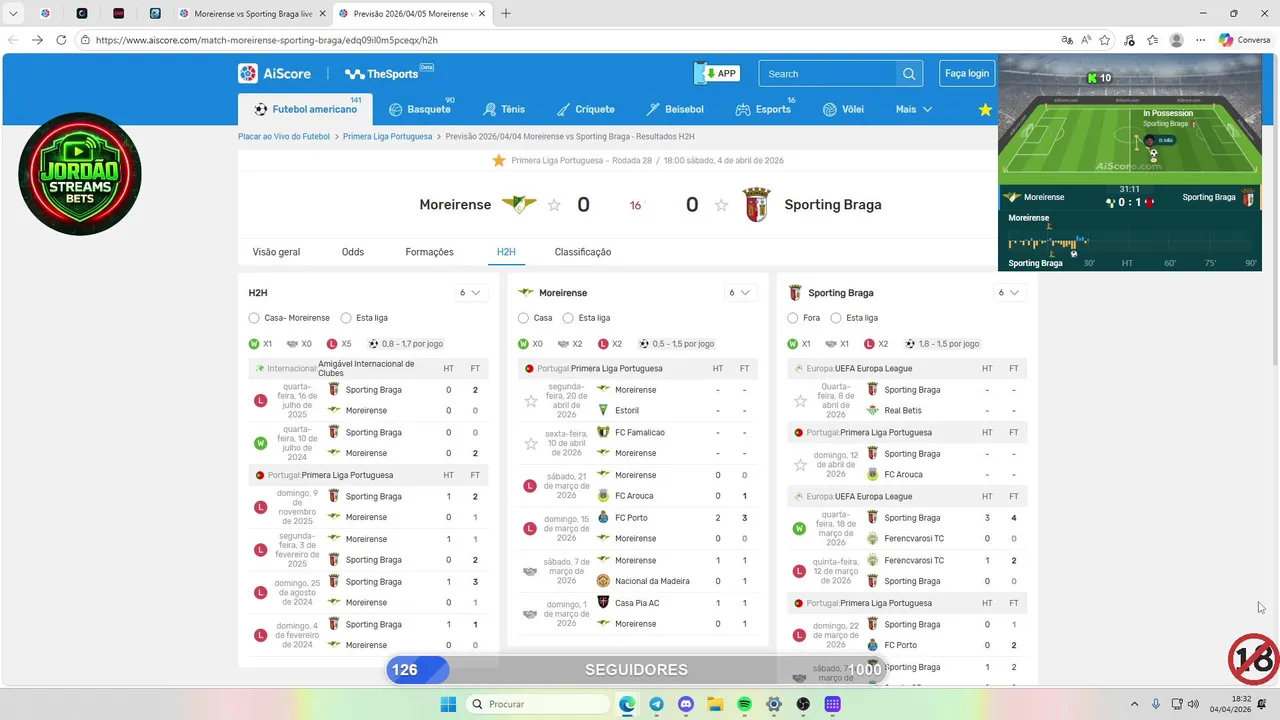Switch to the Classificação tab
This screenshot has height=720, width=1280.
coord(583,252)
